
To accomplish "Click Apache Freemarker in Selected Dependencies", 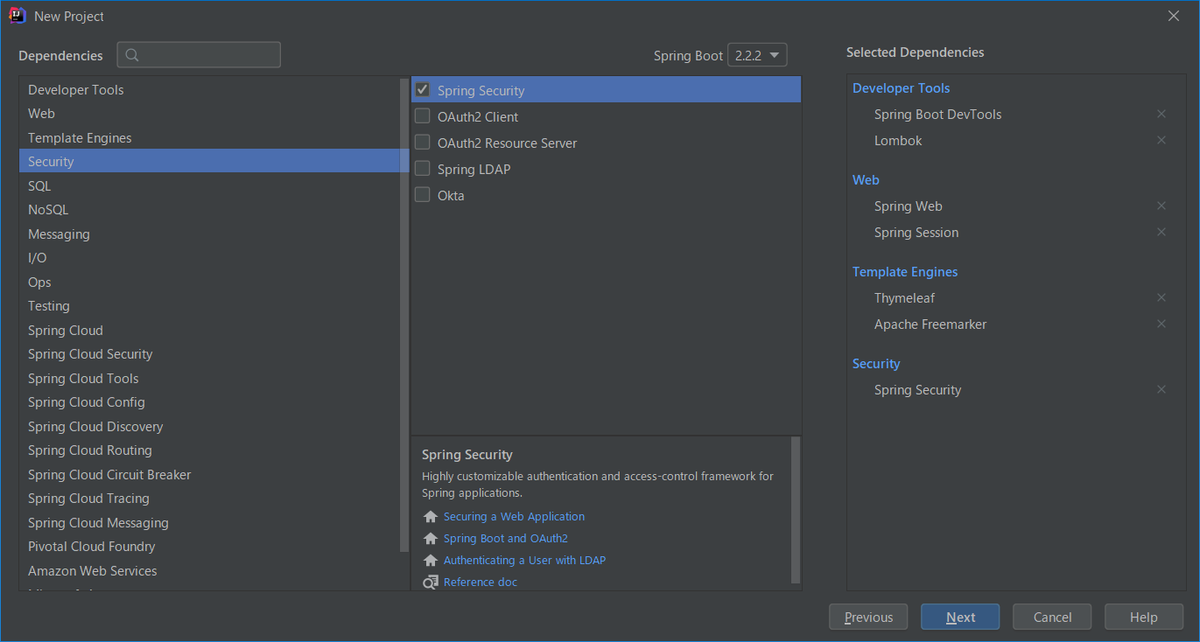I will 930,324.
